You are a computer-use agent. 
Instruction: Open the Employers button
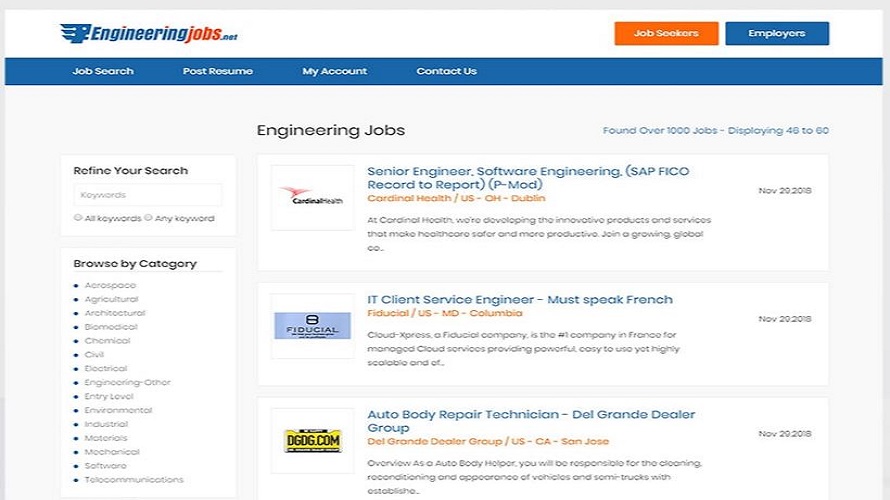(x=776, y=33)
